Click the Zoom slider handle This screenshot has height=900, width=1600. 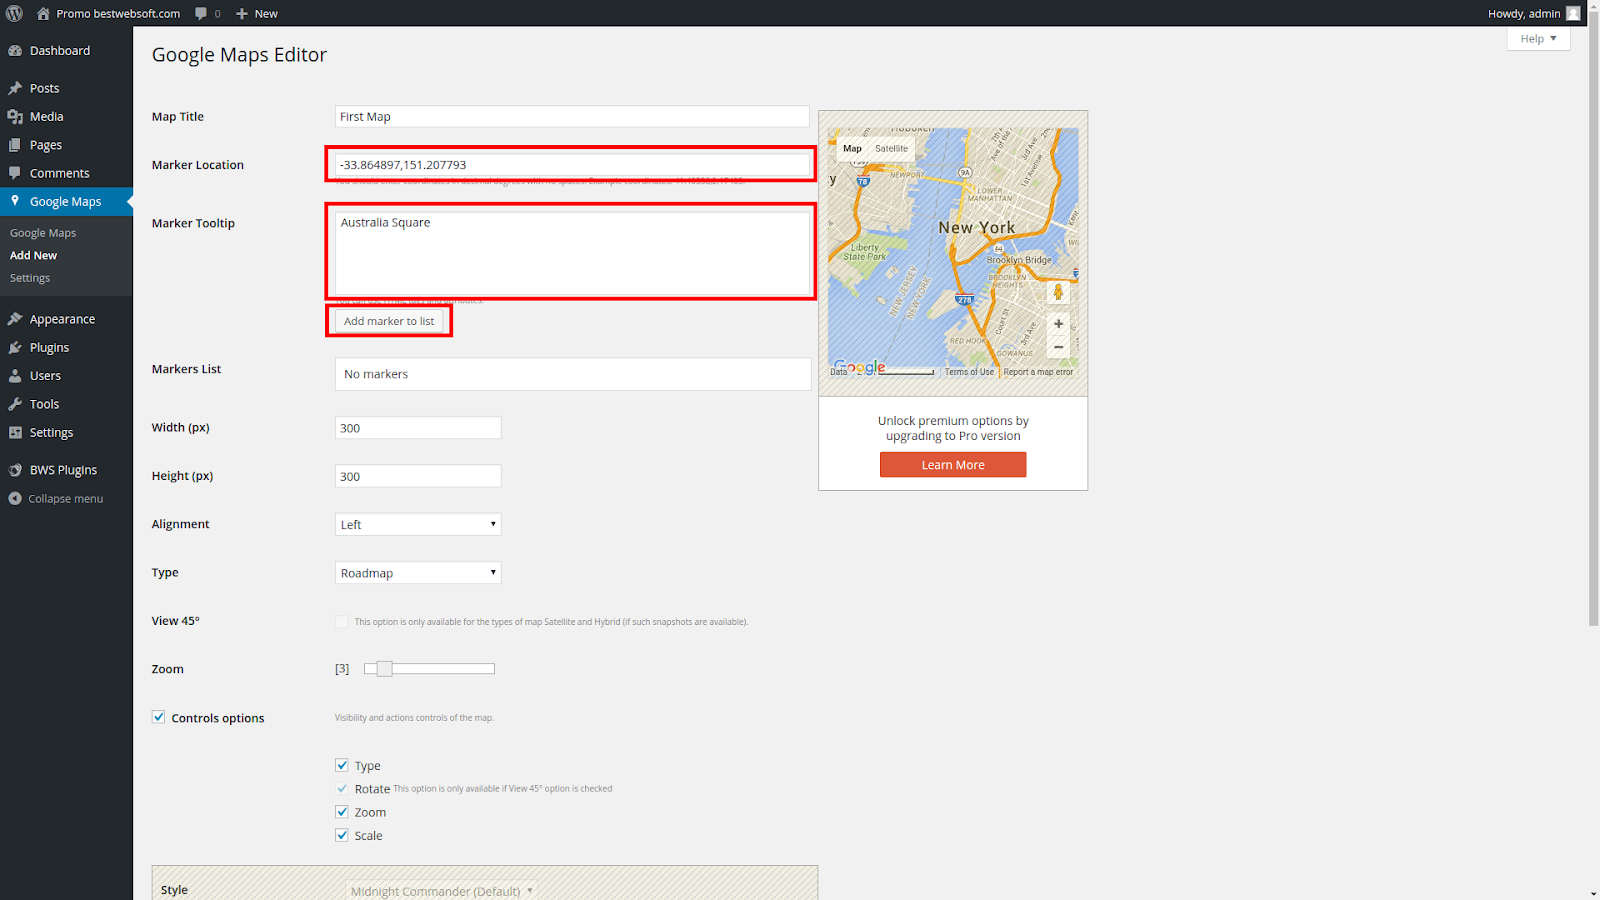click(384, 669)
